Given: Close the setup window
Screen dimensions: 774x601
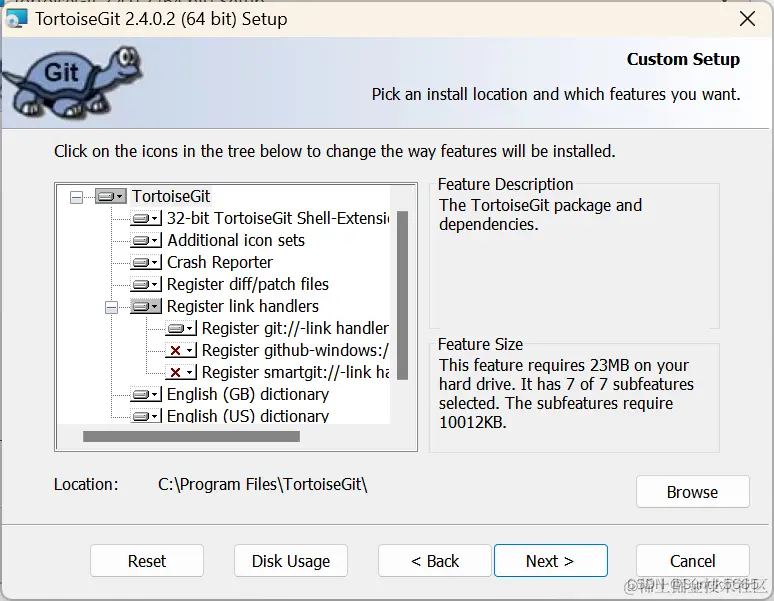Looking at the screenshot, I should point(747,19).
